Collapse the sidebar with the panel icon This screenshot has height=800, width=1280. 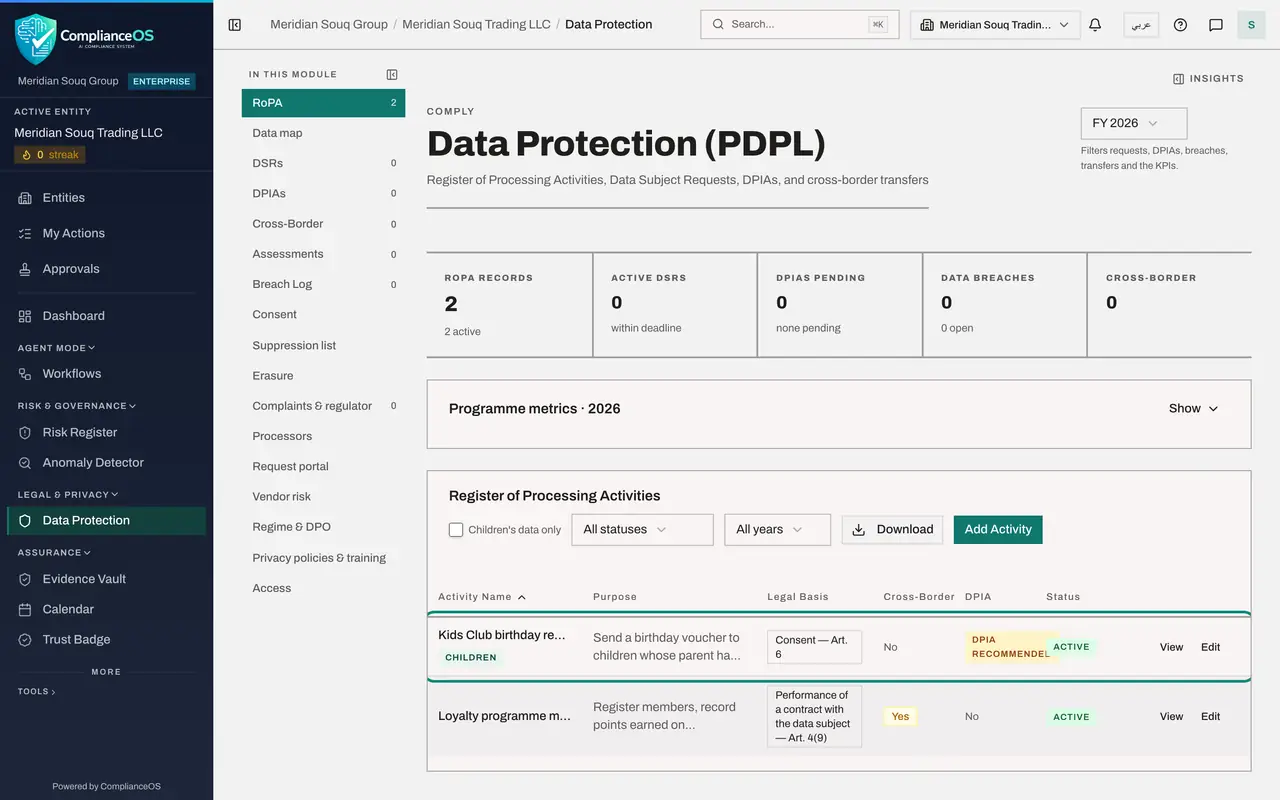(x=235, y=25)
